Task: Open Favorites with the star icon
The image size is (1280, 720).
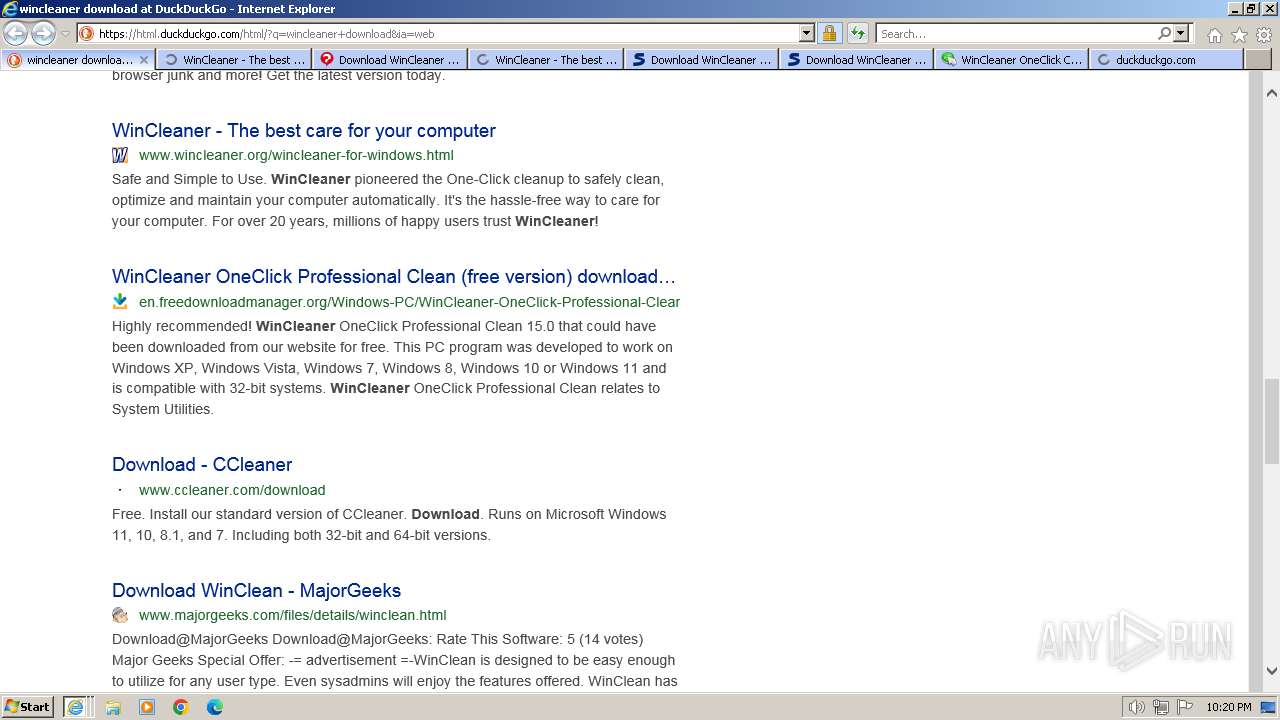Action: pyautogui.click(x=1239, y=35)
